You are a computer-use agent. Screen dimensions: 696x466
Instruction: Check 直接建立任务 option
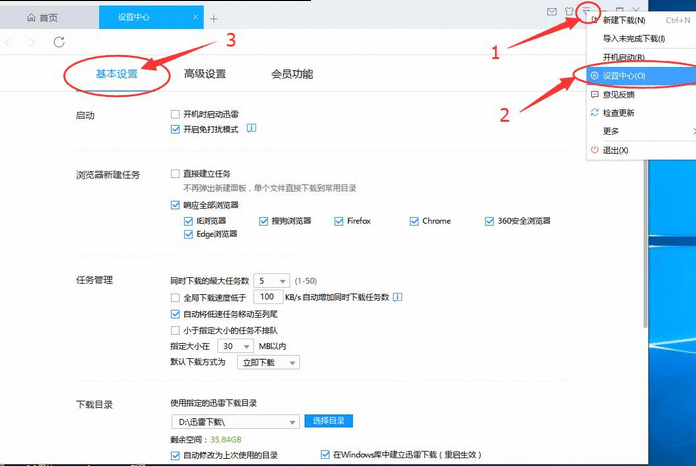175,174
